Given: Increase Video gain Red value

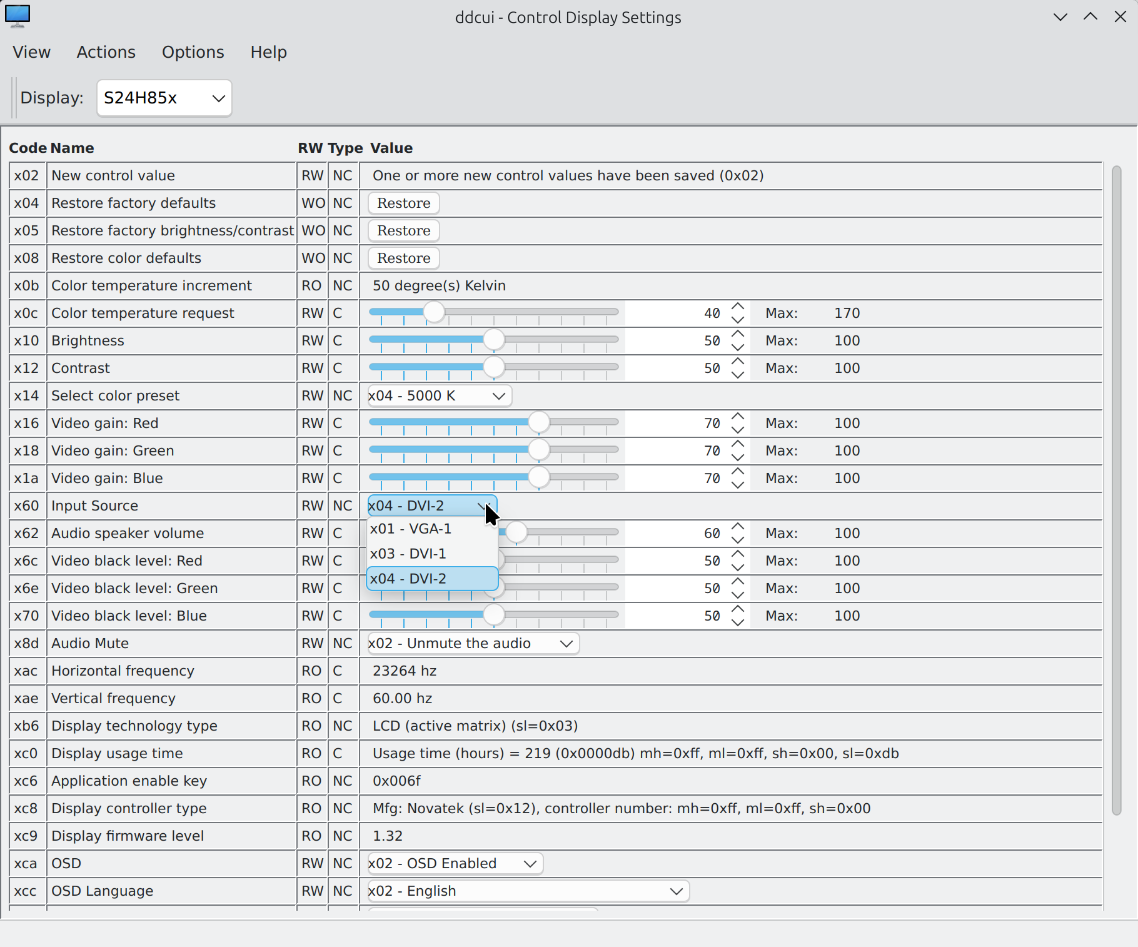Looking at the screenshot, I should 738,417.
